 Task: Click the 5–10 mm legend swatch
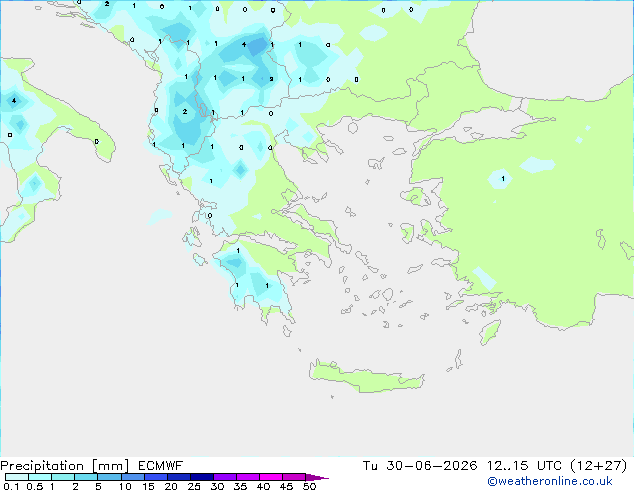109,477
